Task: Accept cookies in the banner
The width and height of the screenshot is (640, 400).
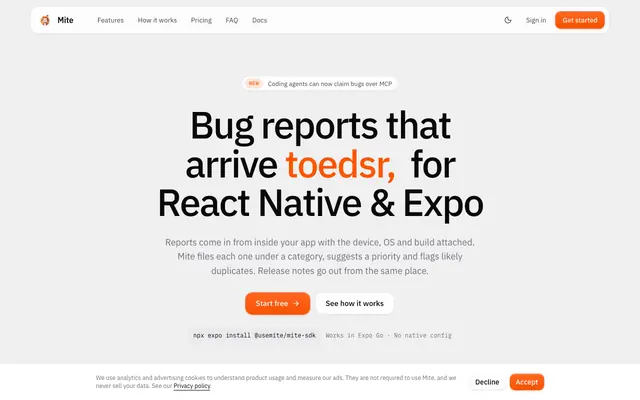Action: pyautogui.click(x=527, y=382)
